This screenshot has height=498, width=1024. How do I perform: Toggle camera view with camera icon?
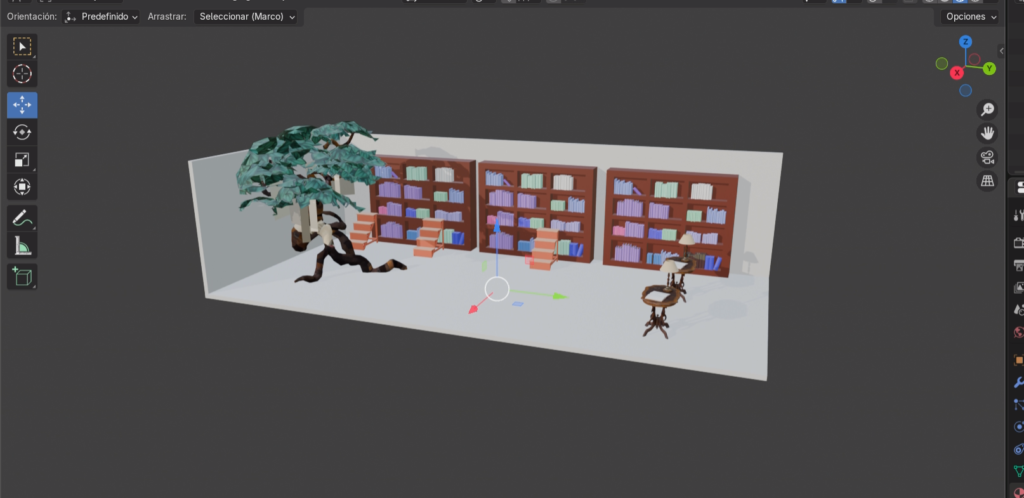[x=987, y=157]
